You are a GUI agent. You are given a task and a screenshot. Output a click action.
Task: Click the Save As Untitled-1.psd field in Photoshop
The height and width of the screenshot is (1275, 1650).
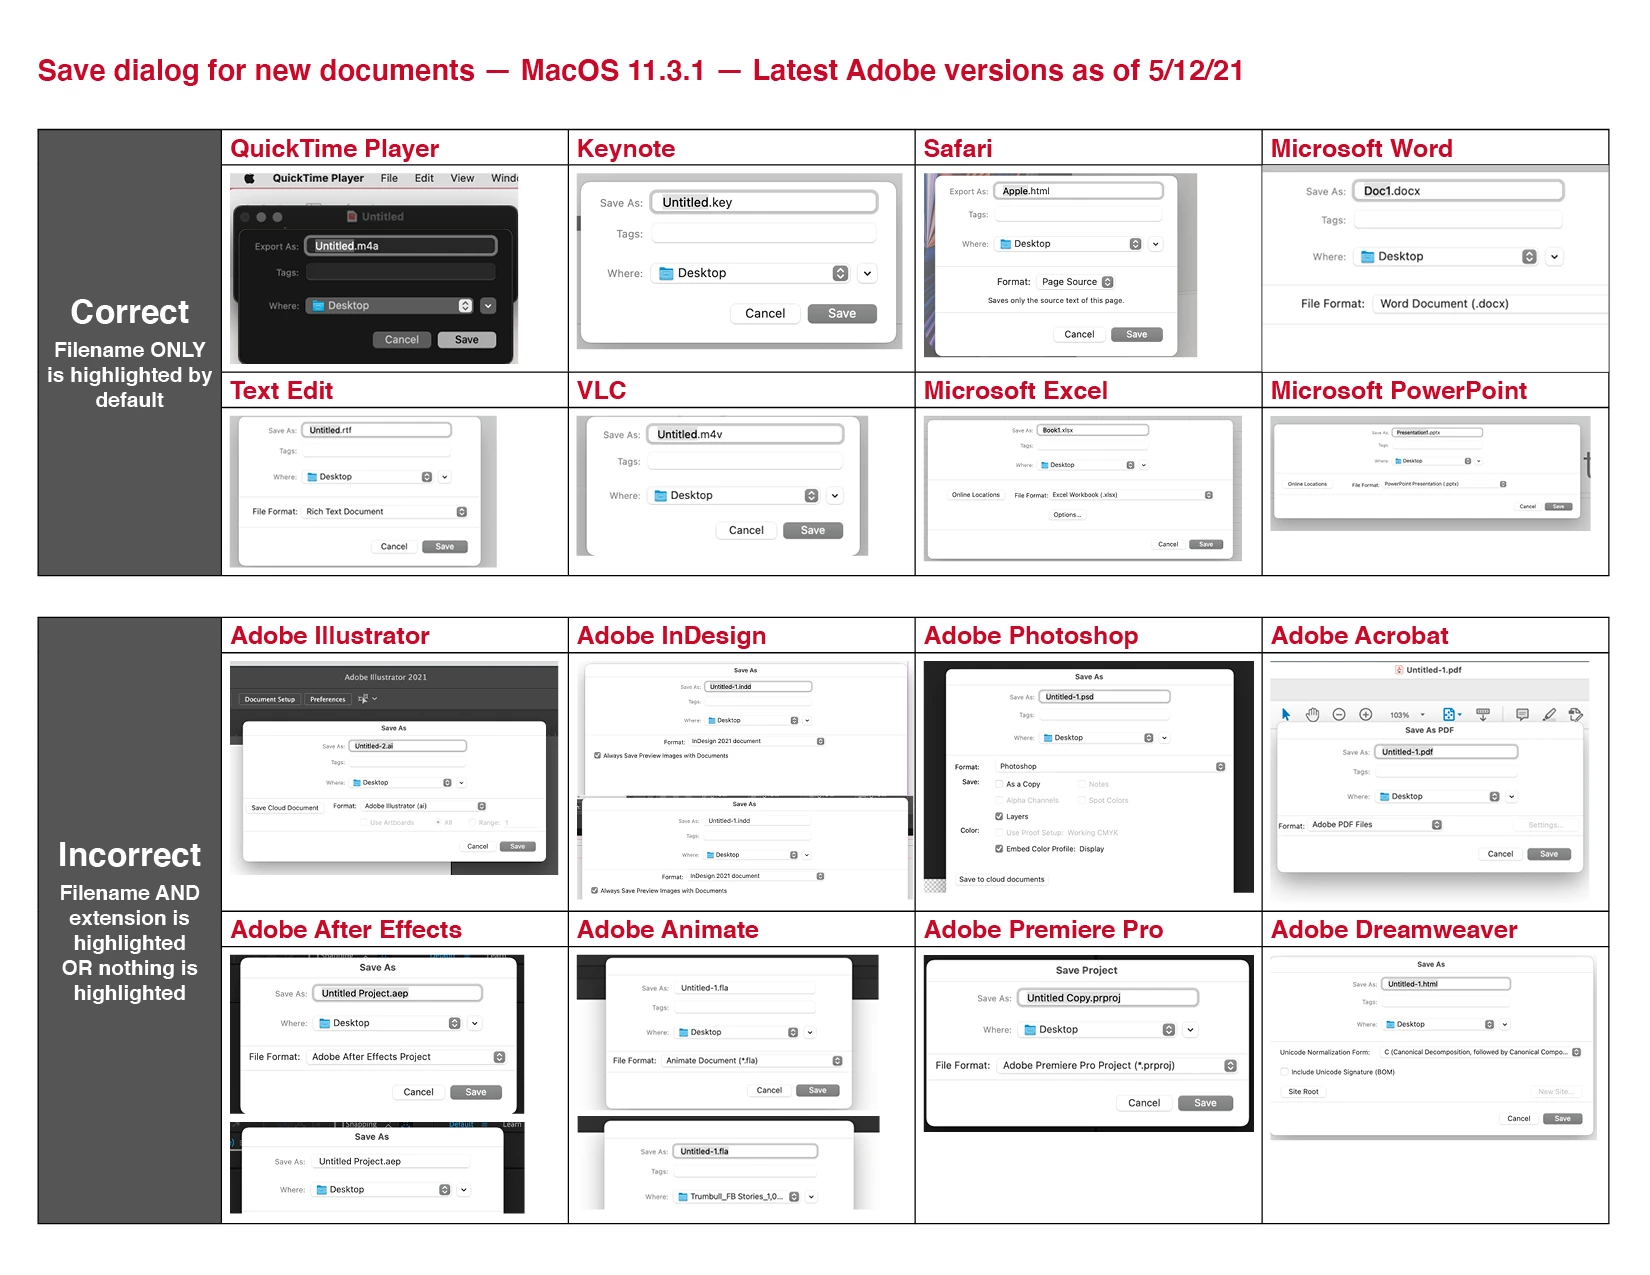[x=1104, y=697]
